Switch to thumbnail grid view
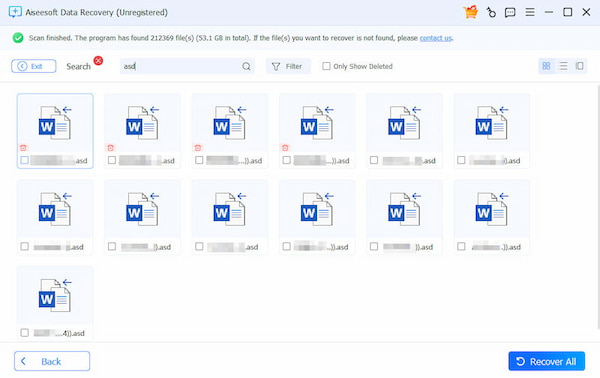The image size is (600, 378). (x=546, y=66)
